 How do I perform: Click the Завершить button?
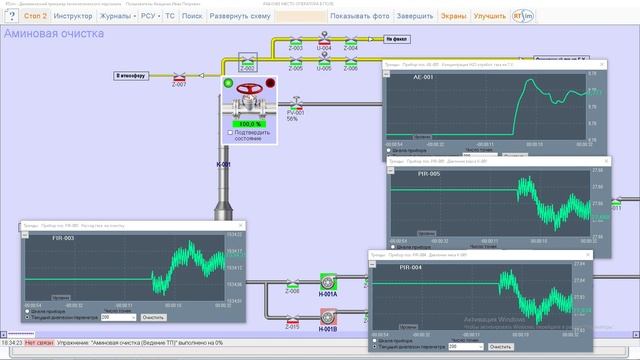click(x=415, y=16)
